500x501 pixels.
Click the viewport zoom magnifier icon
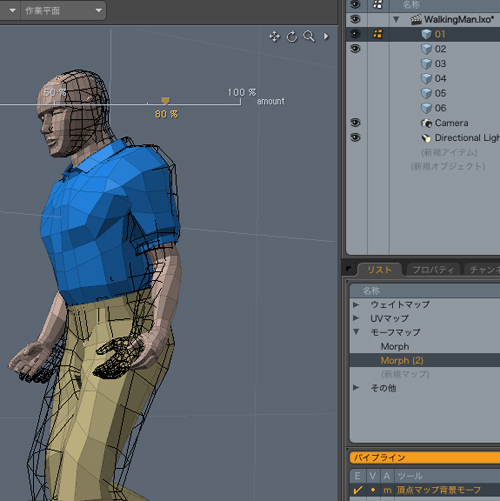[309, 36]
